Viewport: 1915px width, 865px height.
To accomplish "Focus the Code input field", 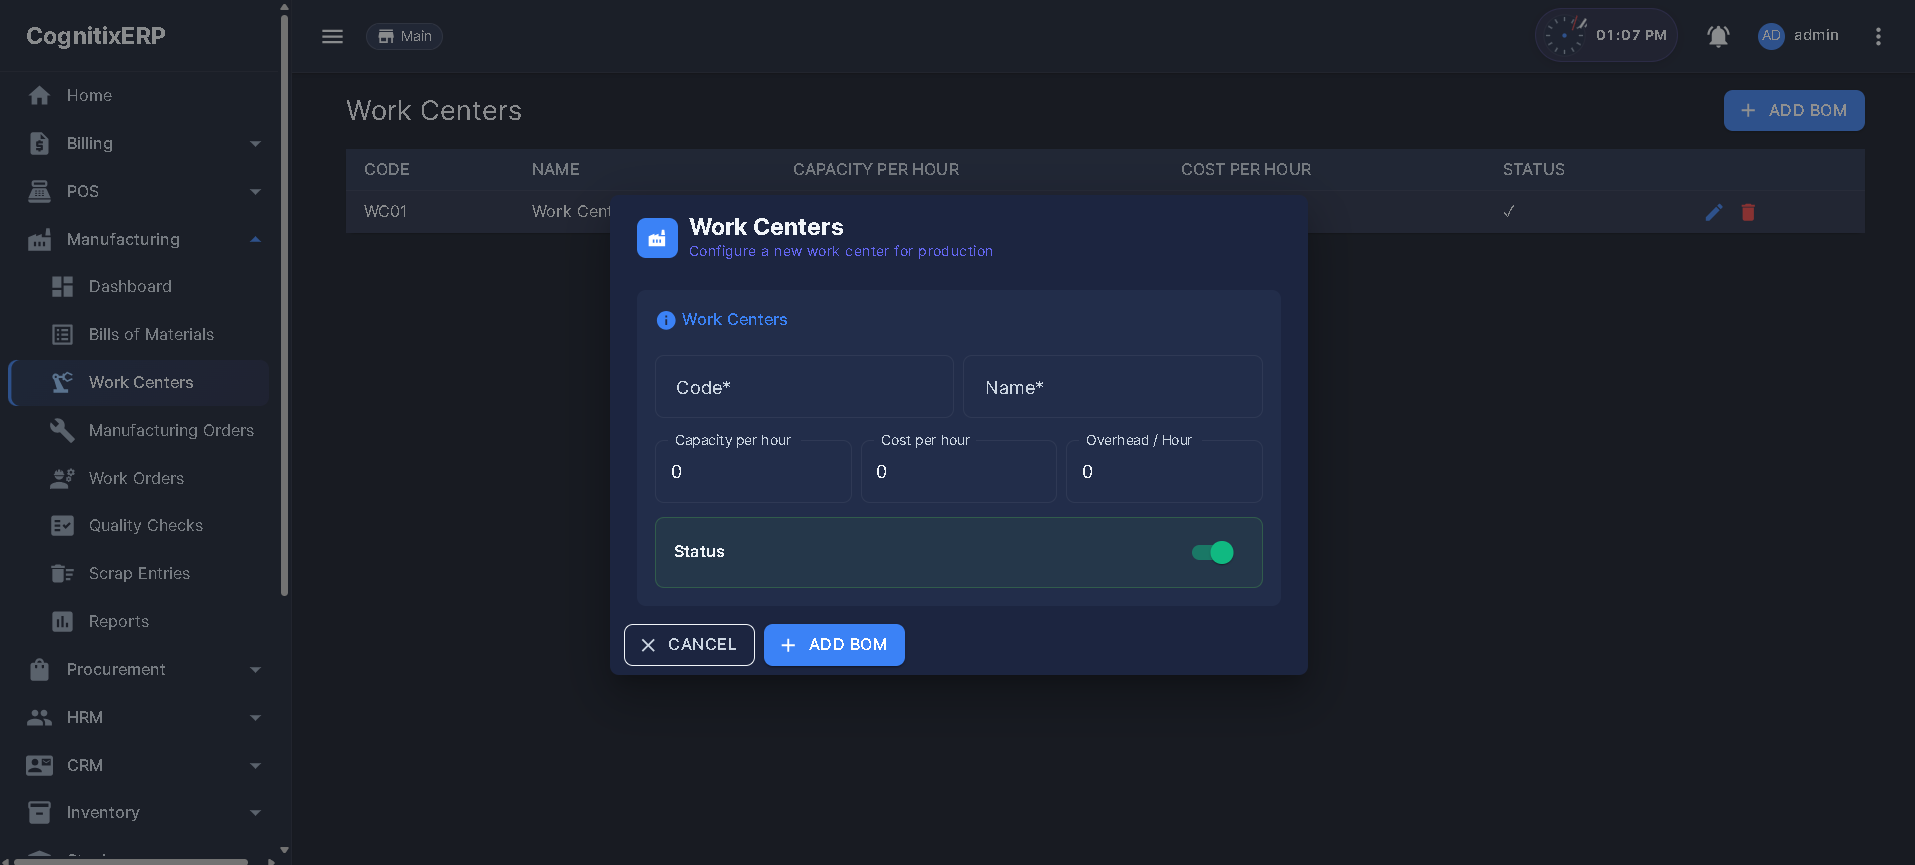I will (804, 387).
